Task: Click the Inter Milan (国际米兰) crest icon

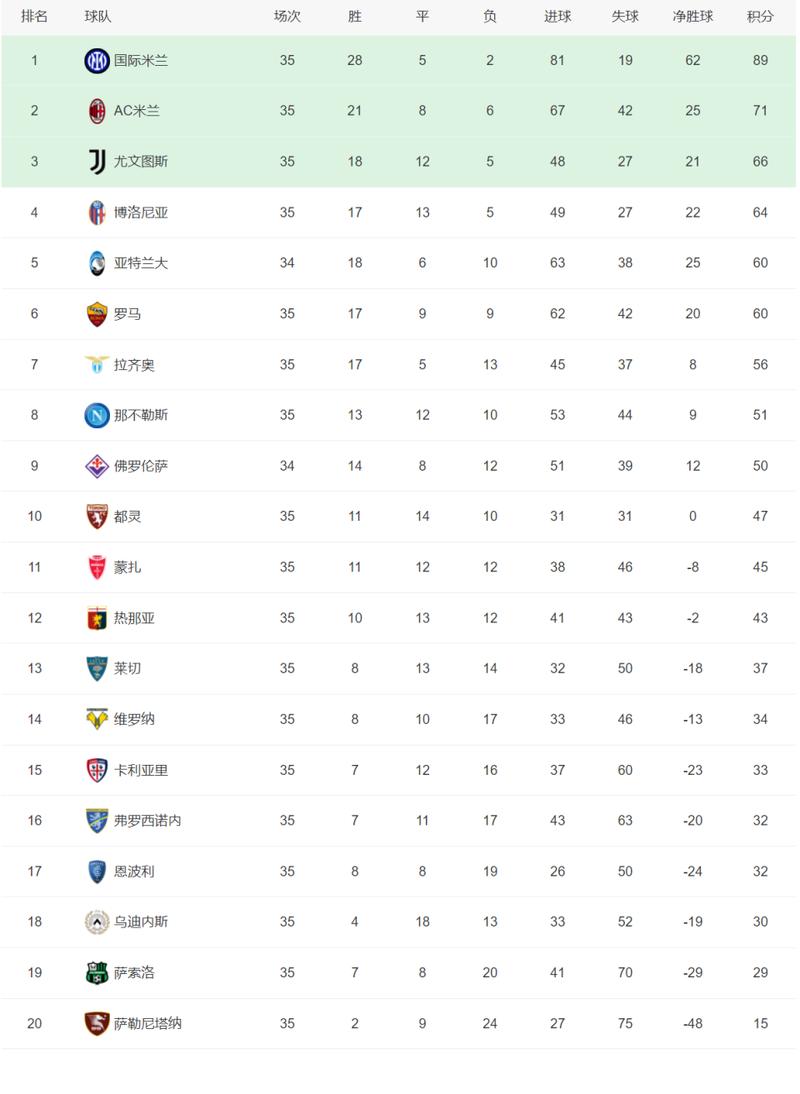Action: [x=97, y=61]
